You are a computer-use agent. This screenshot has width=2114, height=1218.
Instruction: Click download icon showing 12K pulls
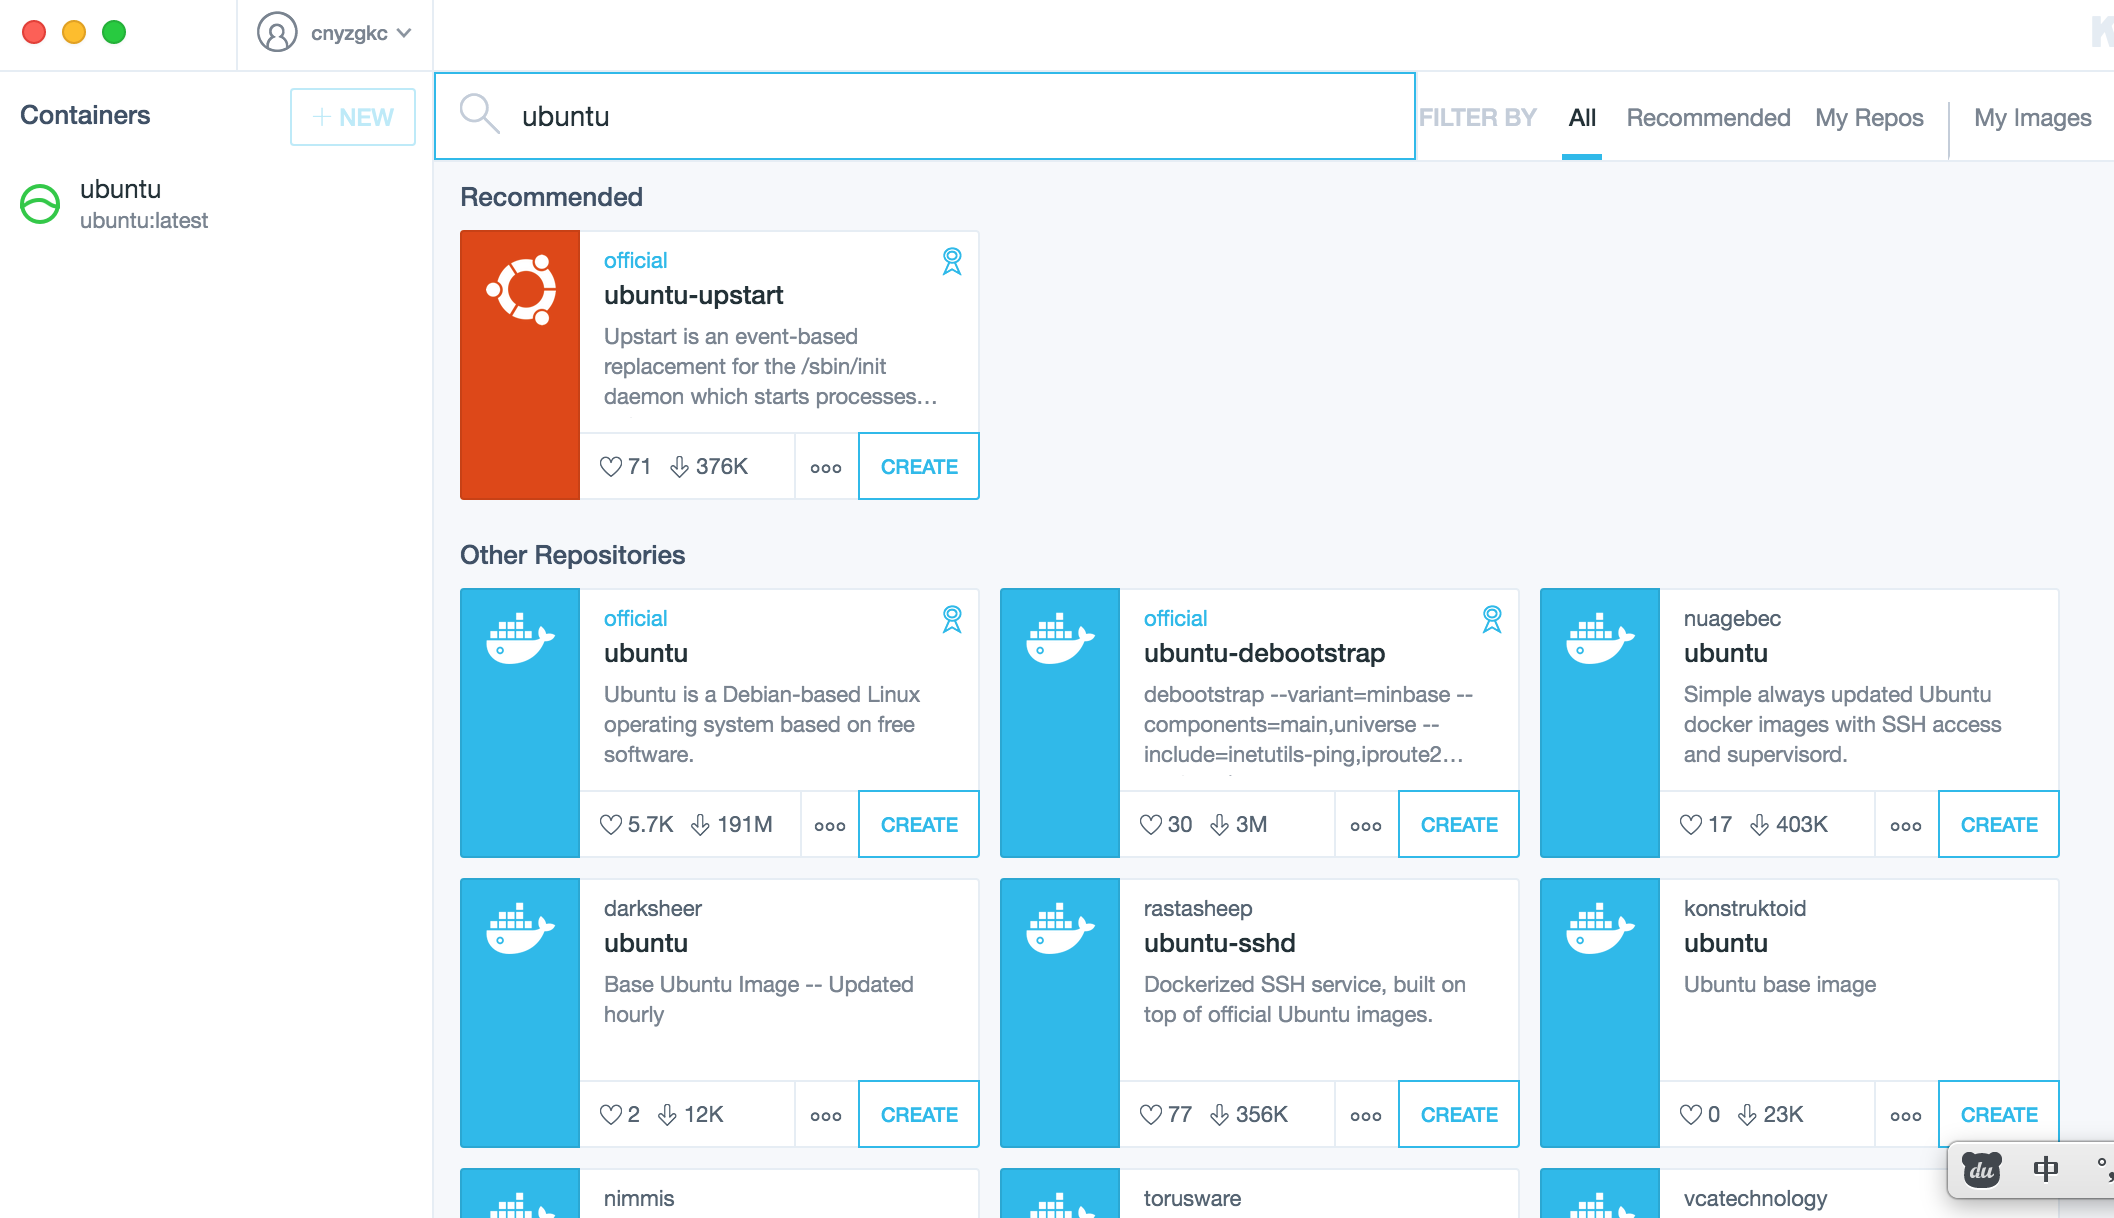667,1115
